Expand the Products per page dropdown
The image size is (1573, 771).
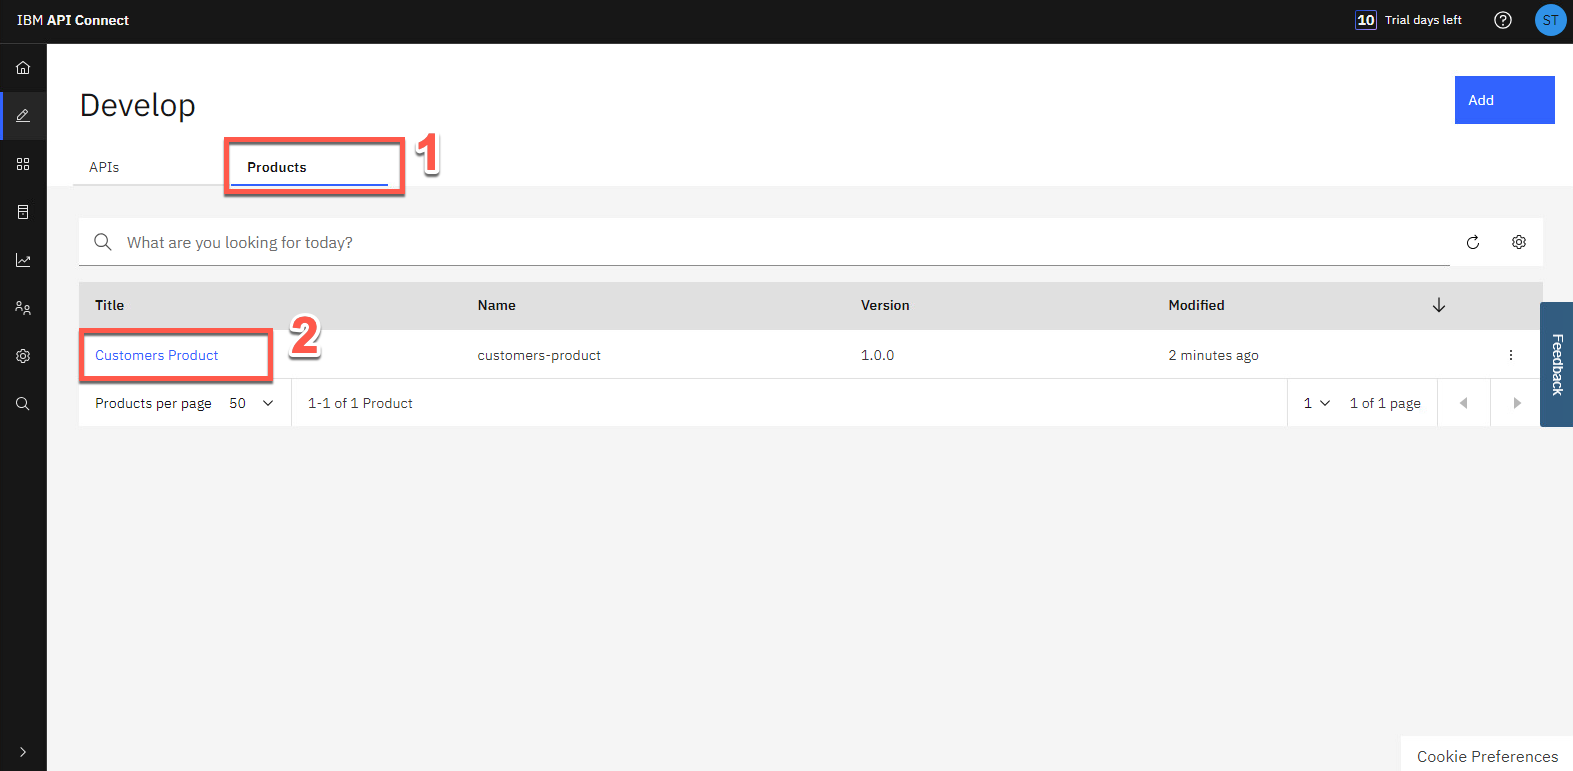click(251, 403)
